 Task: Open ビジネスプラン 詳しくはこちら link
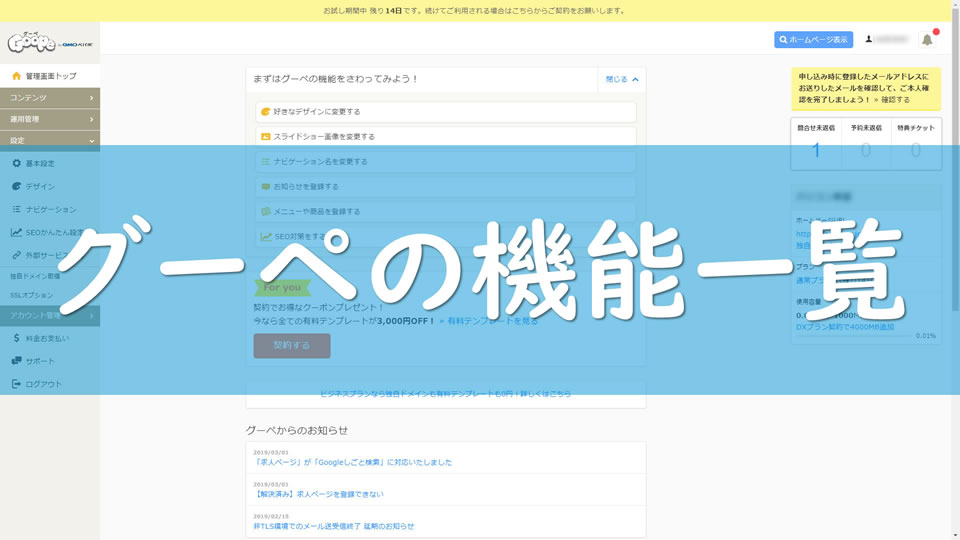click(446, 394)
